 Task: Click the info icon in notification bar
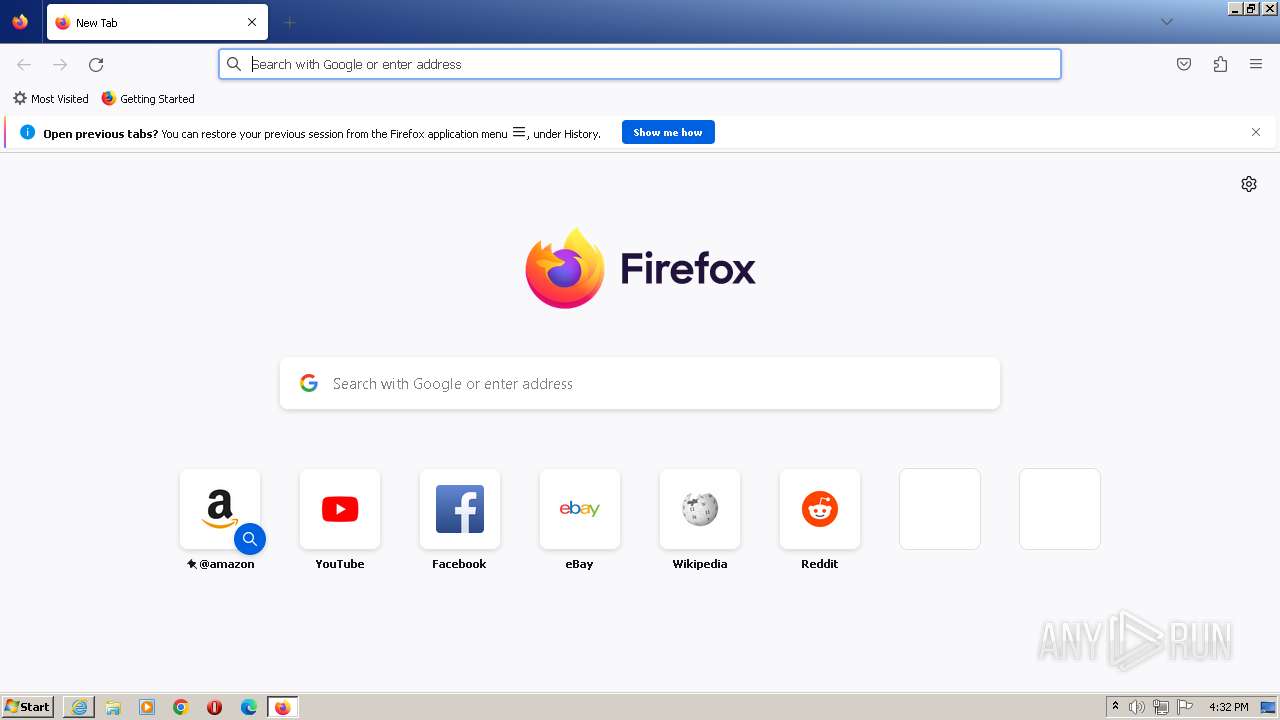coord(28,132)
